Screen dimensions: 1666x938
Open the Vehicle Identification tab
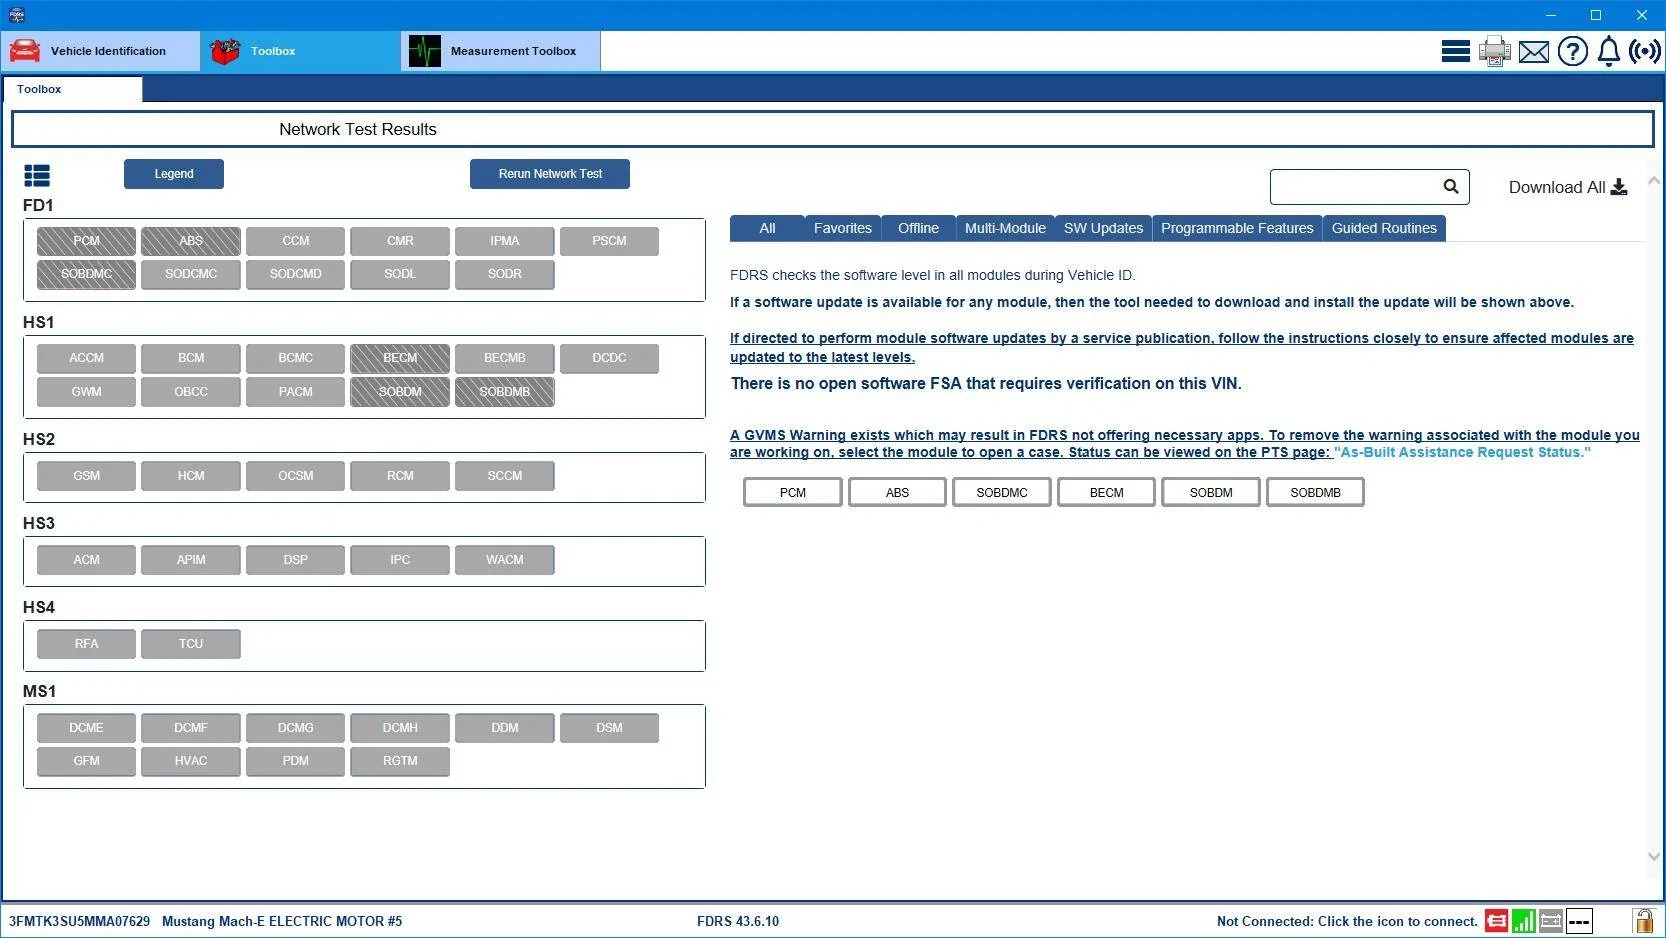(100, 51)
